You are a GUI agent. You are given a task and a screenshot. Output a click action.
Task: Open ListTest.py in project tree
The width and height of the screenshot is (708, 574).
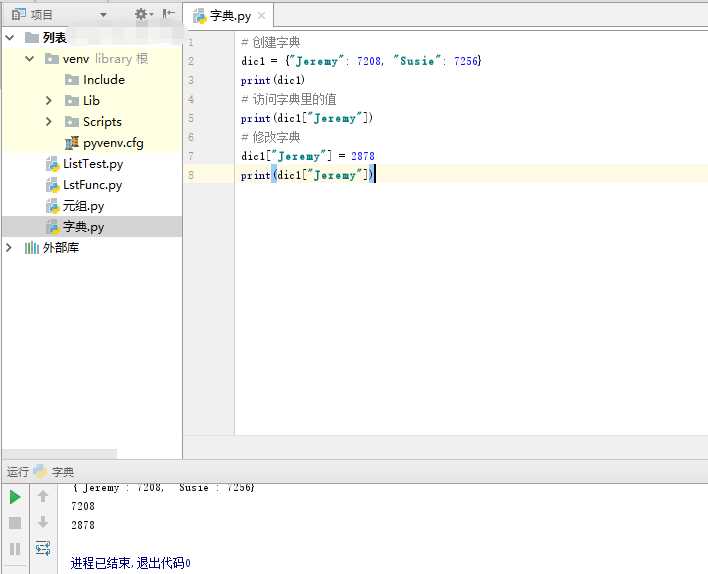point(93,163)
